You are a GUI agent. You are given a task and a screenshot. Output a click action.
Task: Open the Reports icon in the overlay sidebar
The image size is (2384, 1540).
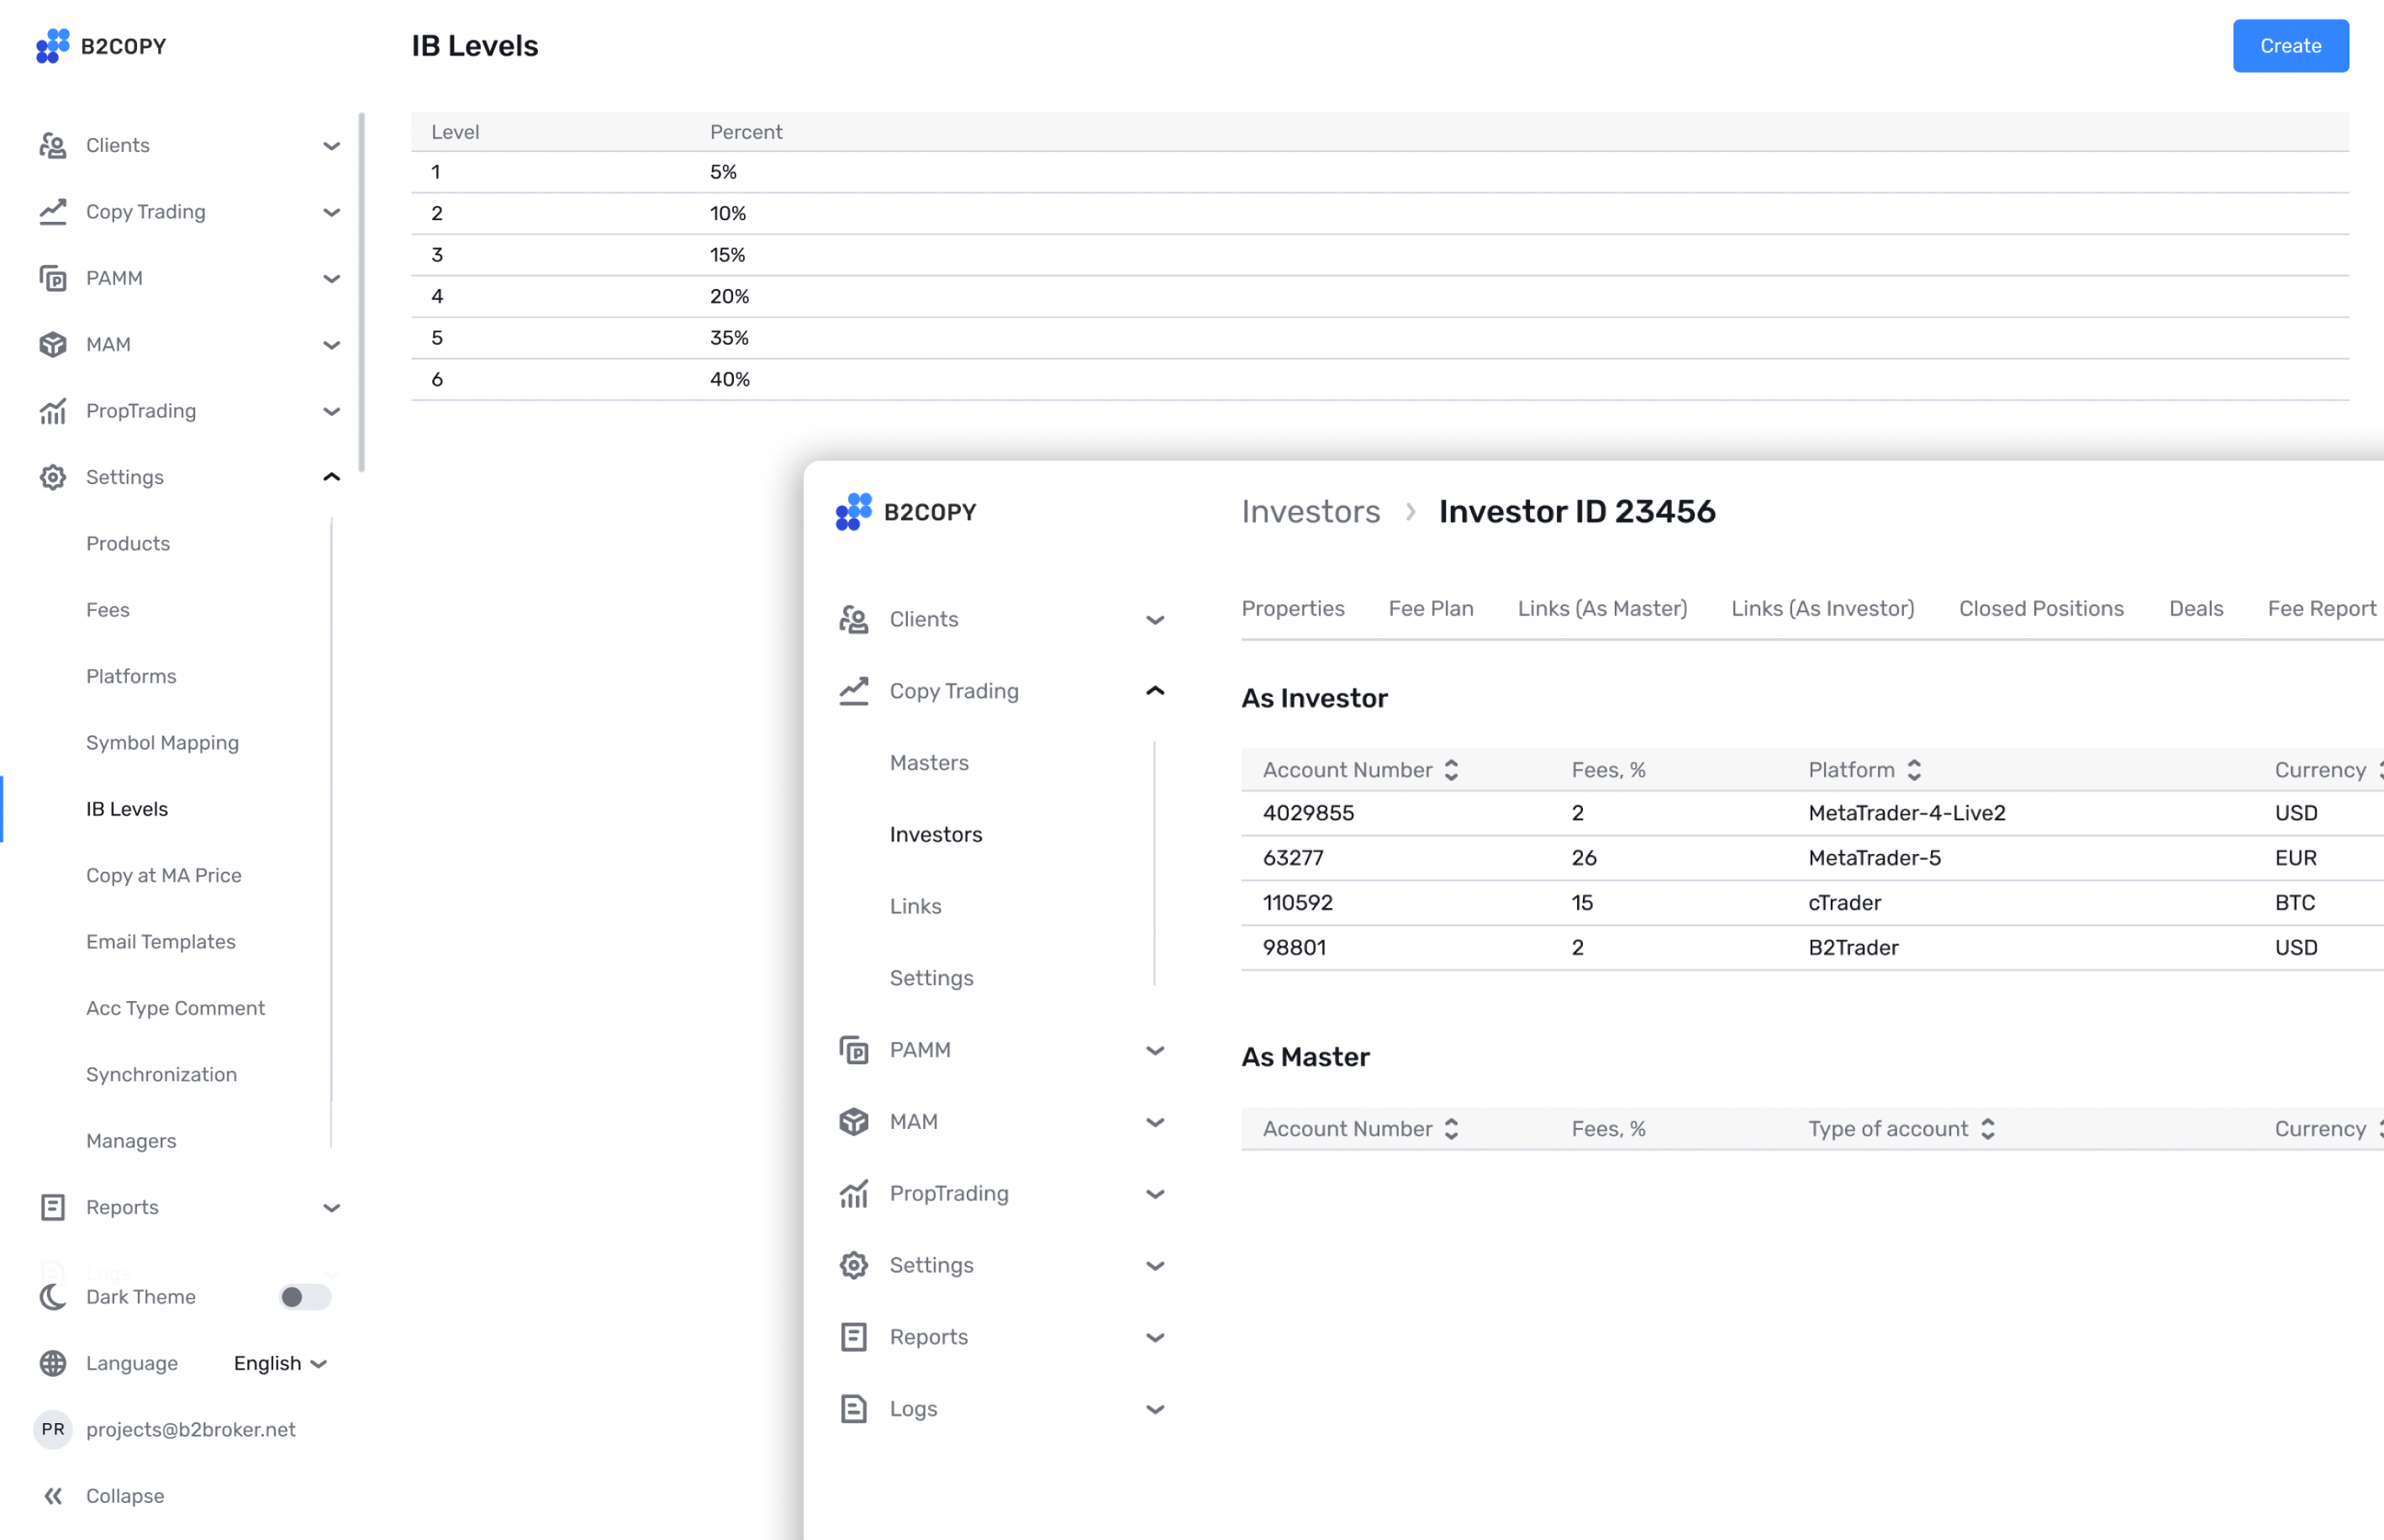pyautogui.click(x=854, y=1336)
